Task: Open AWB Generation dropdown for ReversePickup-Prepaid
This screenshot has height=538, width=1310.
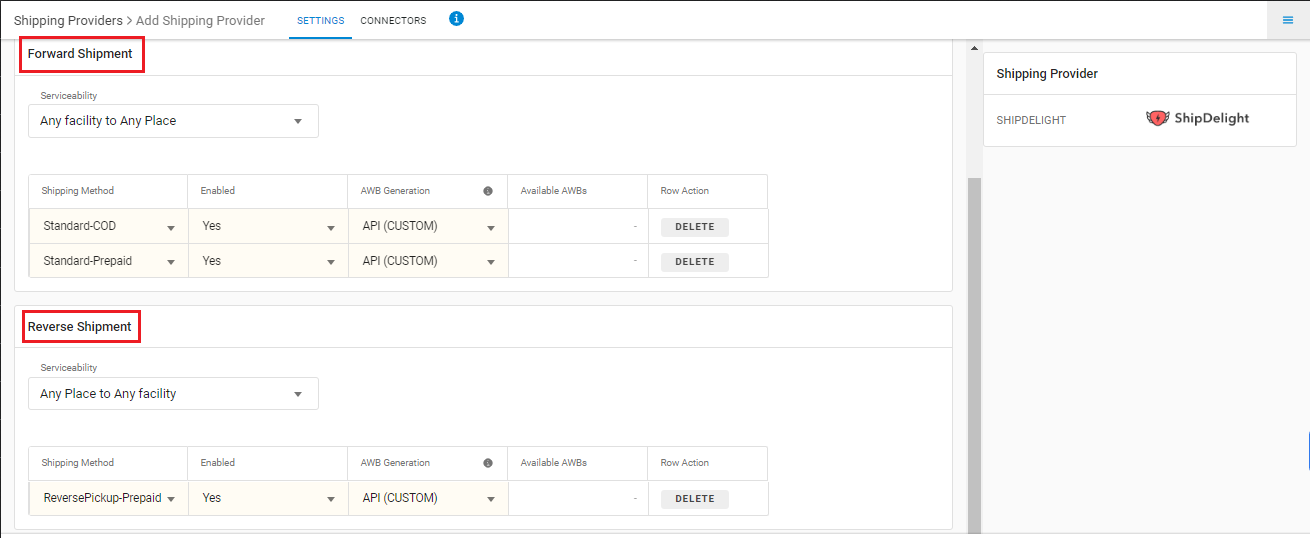Action: (428, 498)
